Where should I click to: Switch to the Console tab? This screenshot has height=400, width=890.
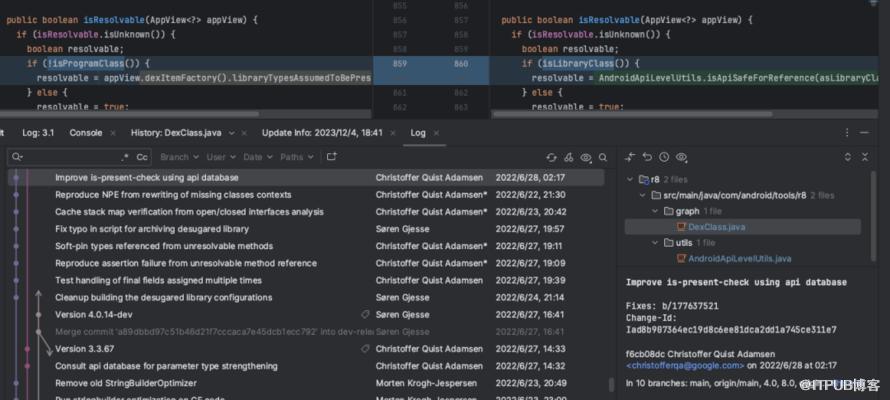(x=86, y=132)
